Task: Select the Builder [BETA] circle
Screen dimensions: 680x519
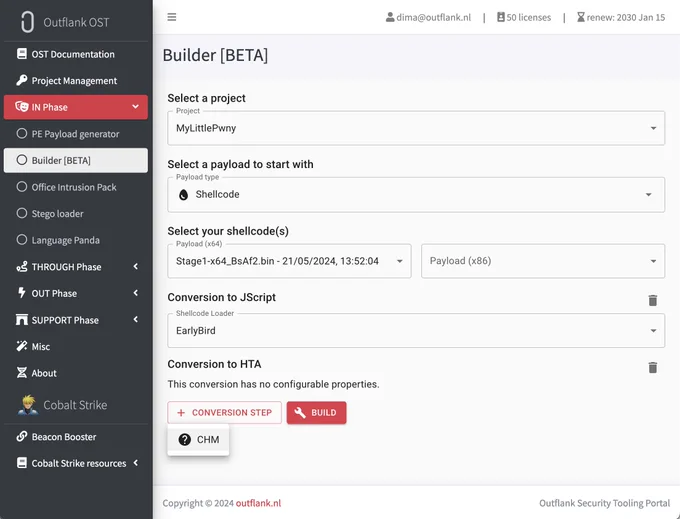Action: [x=22, y=160]
